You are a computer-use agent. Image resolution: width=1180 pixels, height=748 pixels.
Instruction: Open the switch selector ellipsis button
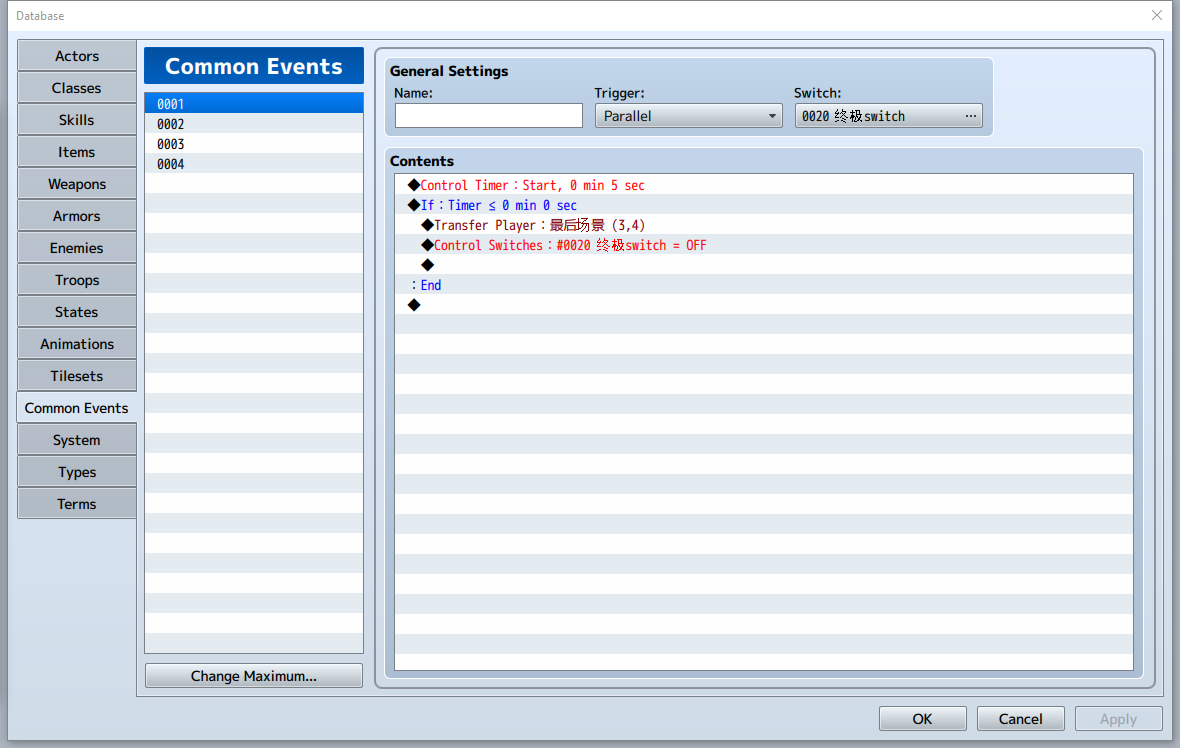pyautogui.click(x=970, y=116)
